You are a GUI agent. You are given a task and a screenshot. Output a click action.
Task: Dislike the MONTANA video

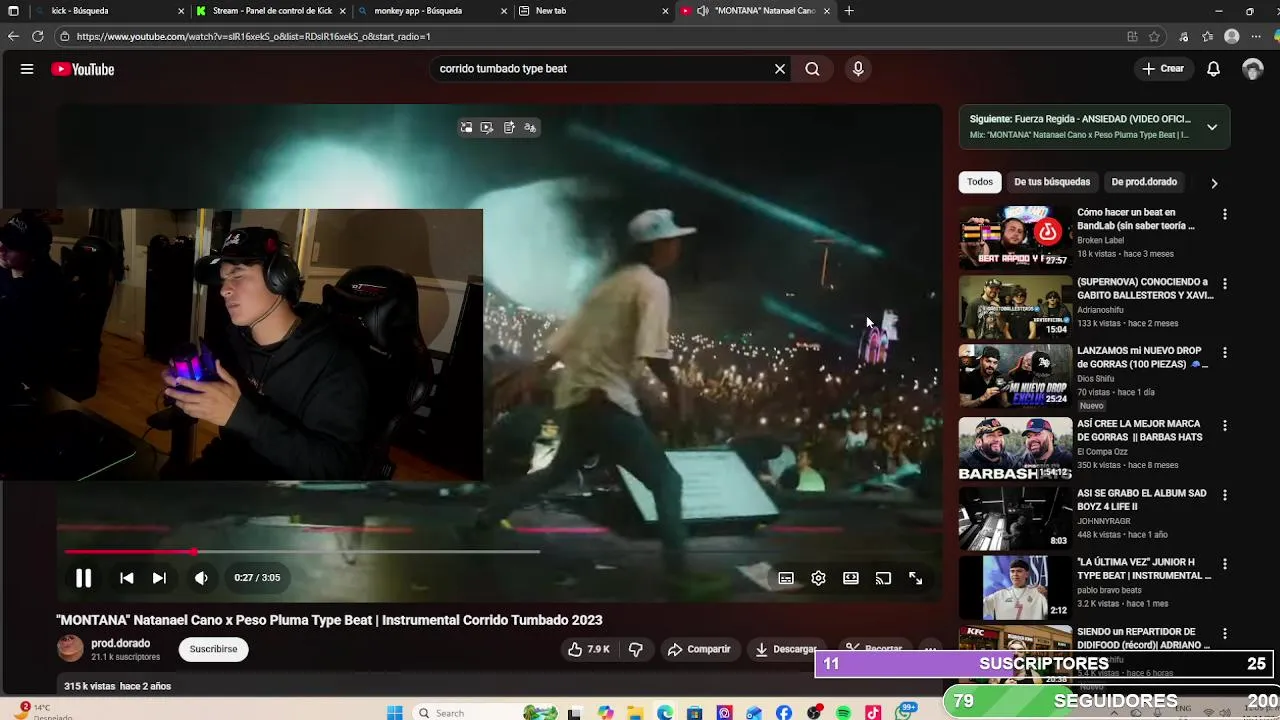(x=635, y=649)
